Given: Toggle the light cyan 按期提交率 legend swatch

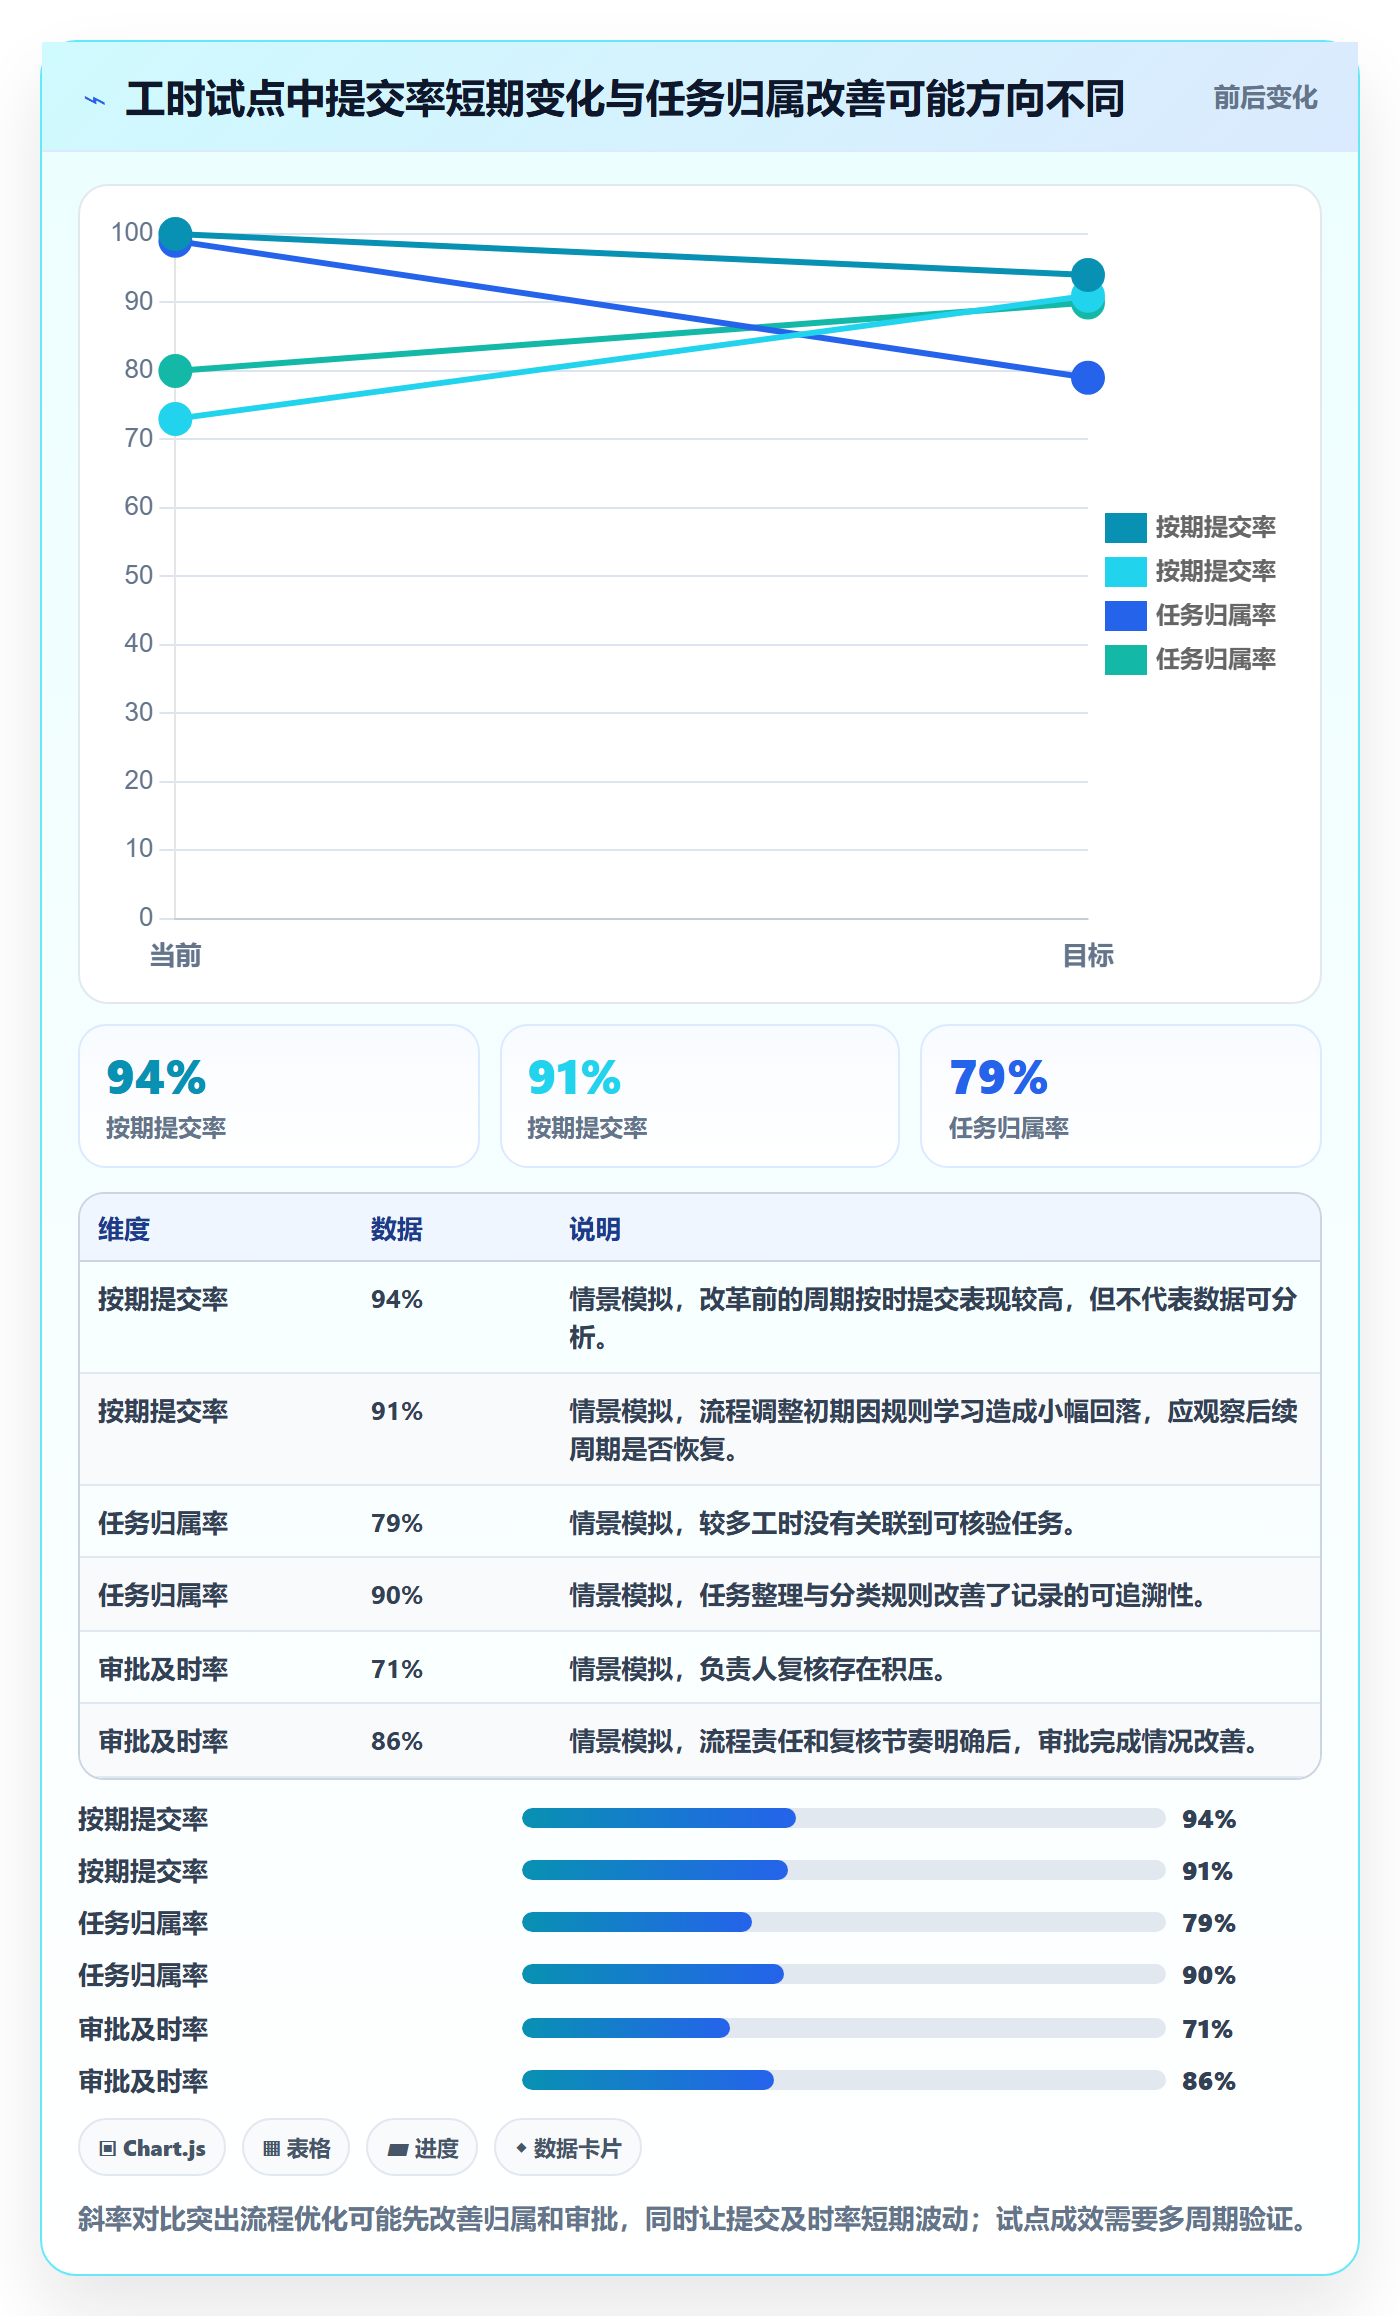Looking at the screenshot, I should (1125, 571).
